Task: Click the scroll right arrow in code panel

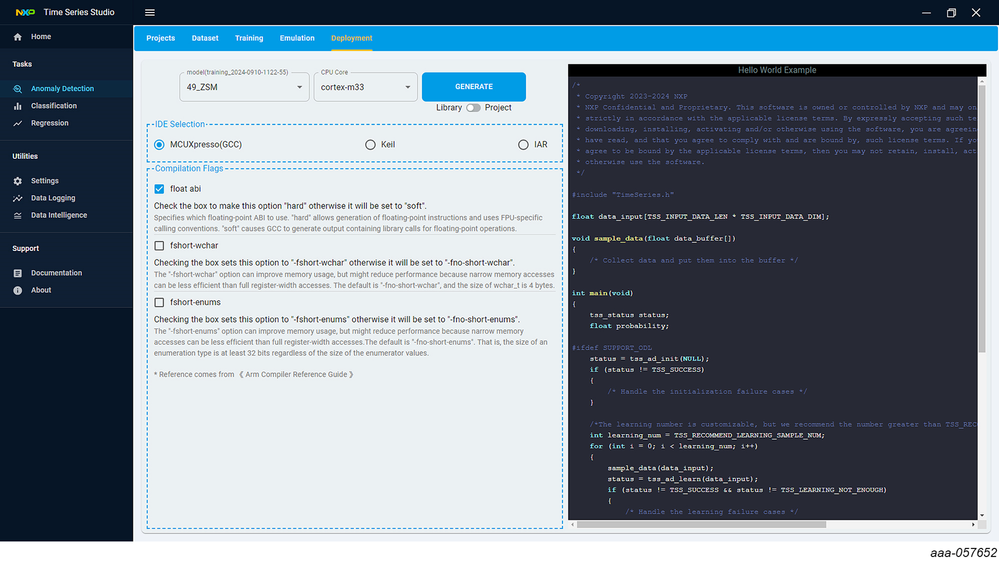Action: (973, 525)
